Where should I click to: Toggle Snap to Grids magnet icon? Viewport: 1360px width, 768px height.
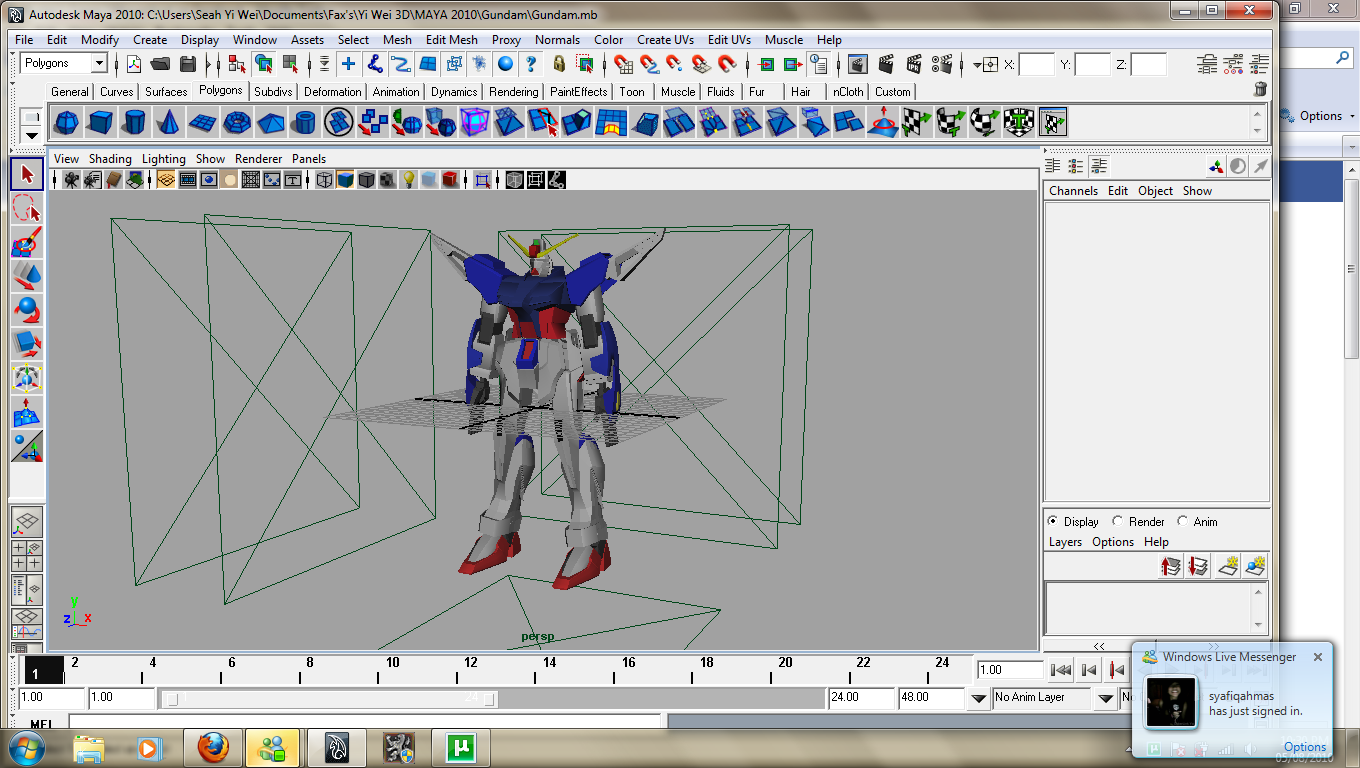623,64
